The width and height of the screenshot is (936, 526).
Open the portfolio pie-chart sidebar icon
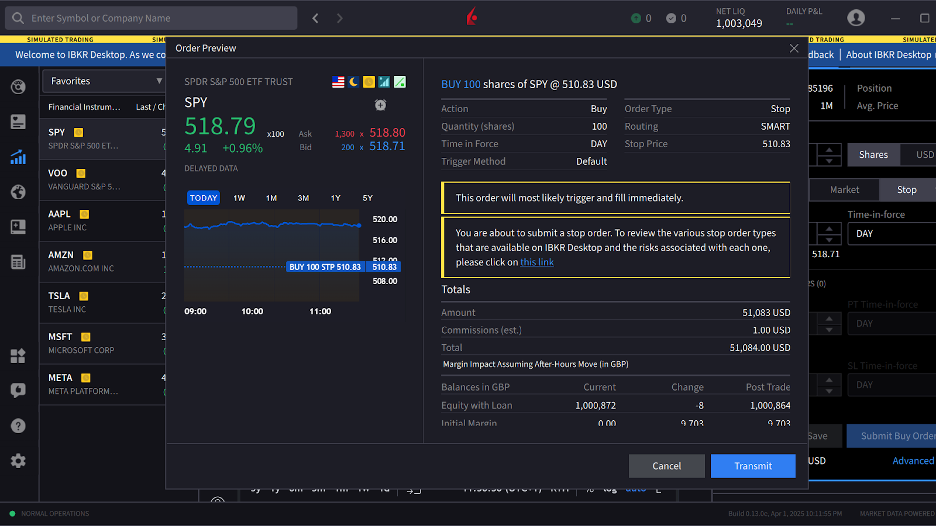pyautogui.click(x=18, y=87)
